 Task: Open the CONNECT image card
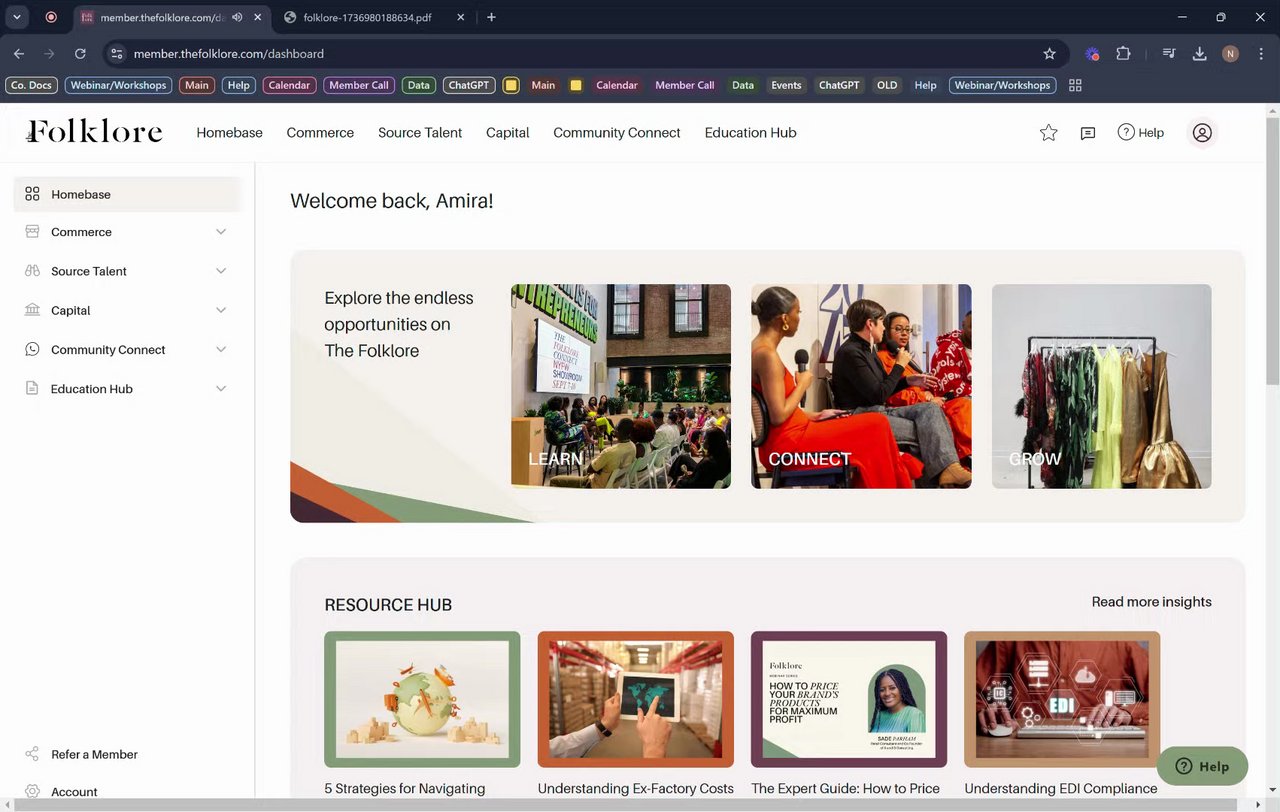coord(861,386)
